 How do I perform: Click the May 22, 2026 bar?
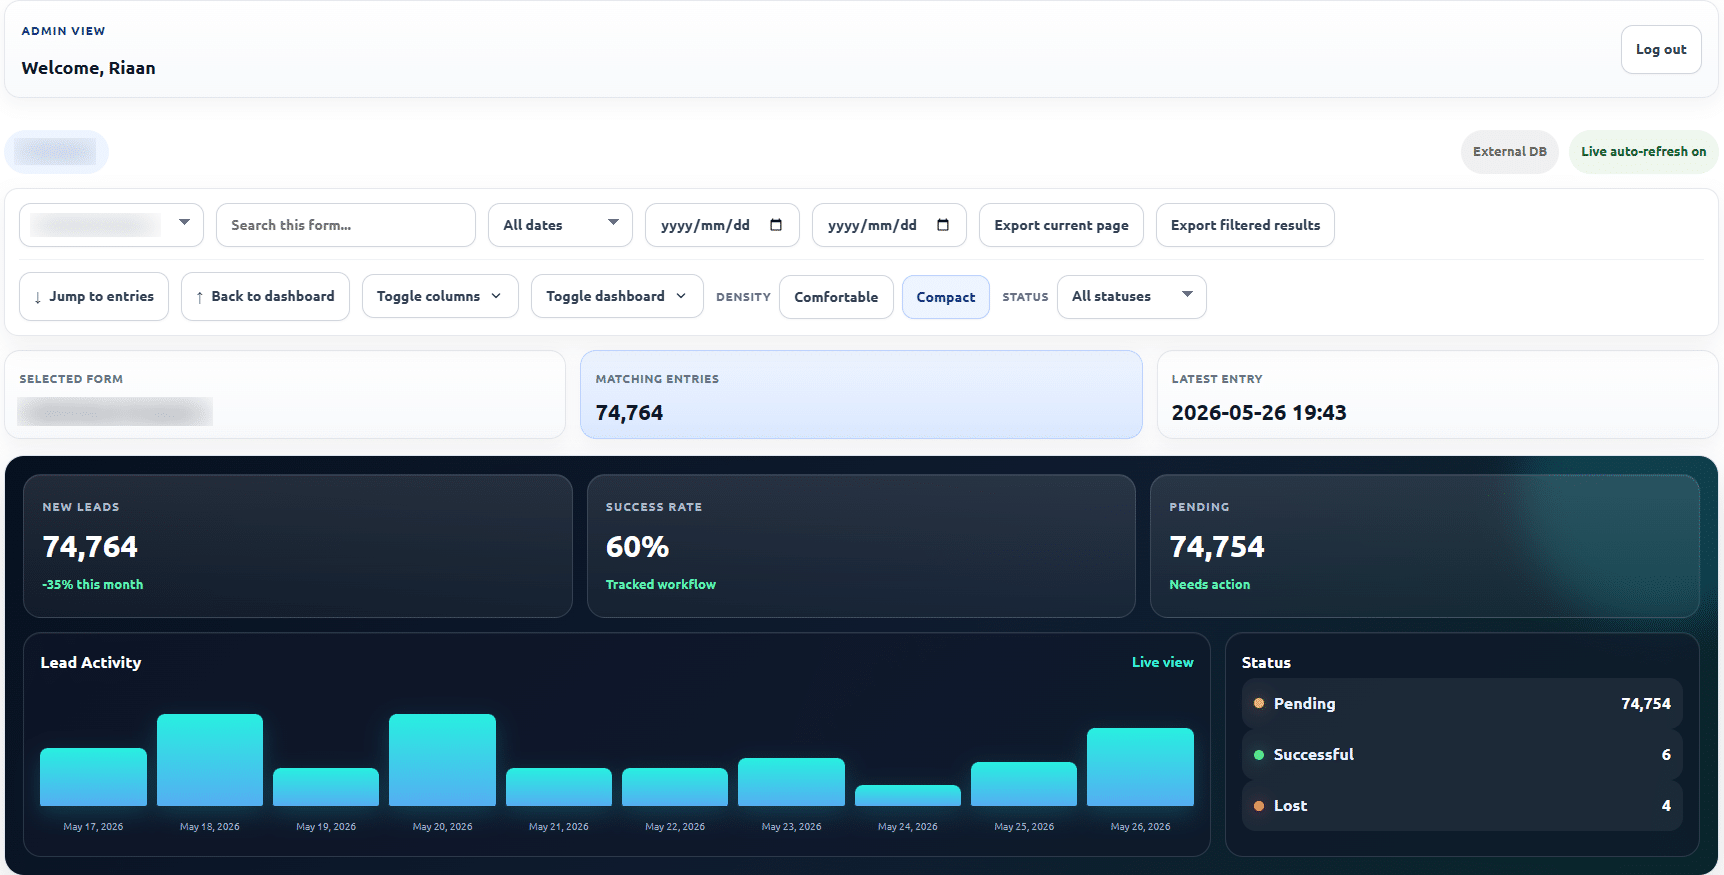point(675,787)
